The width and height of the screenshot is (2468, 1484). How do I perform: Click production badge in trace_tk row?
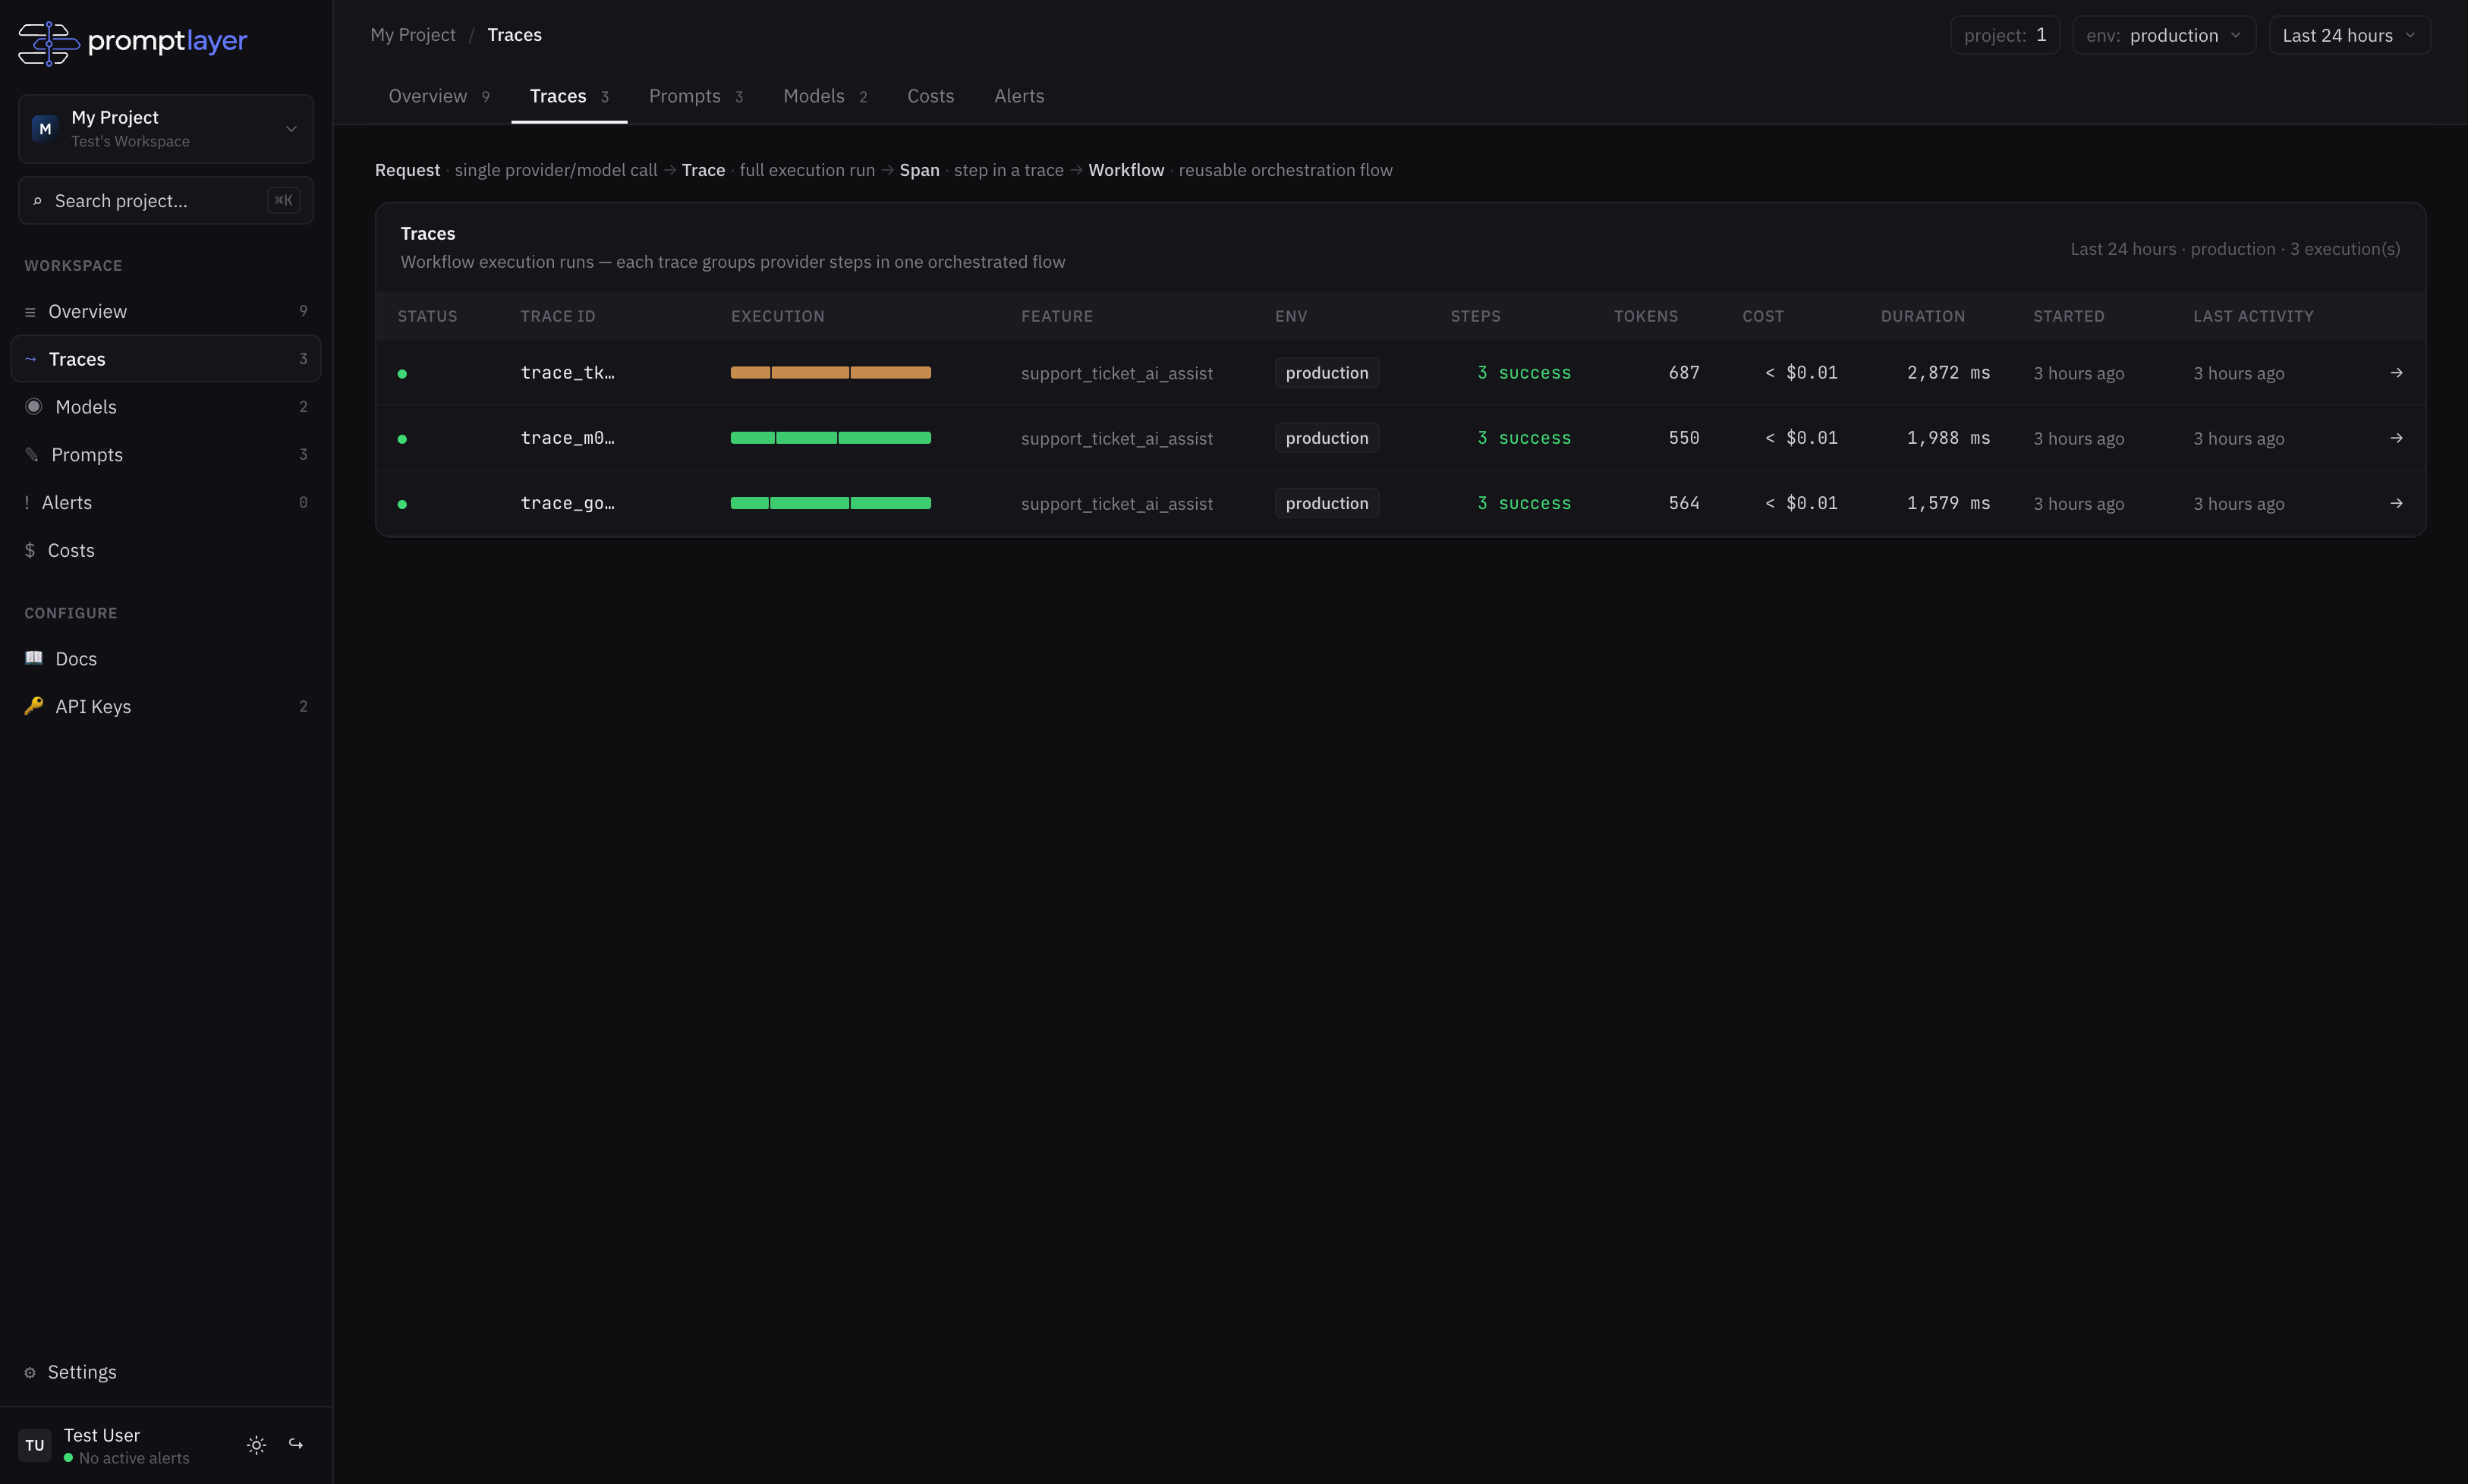pyautogui.click(x=1327, y=373)
